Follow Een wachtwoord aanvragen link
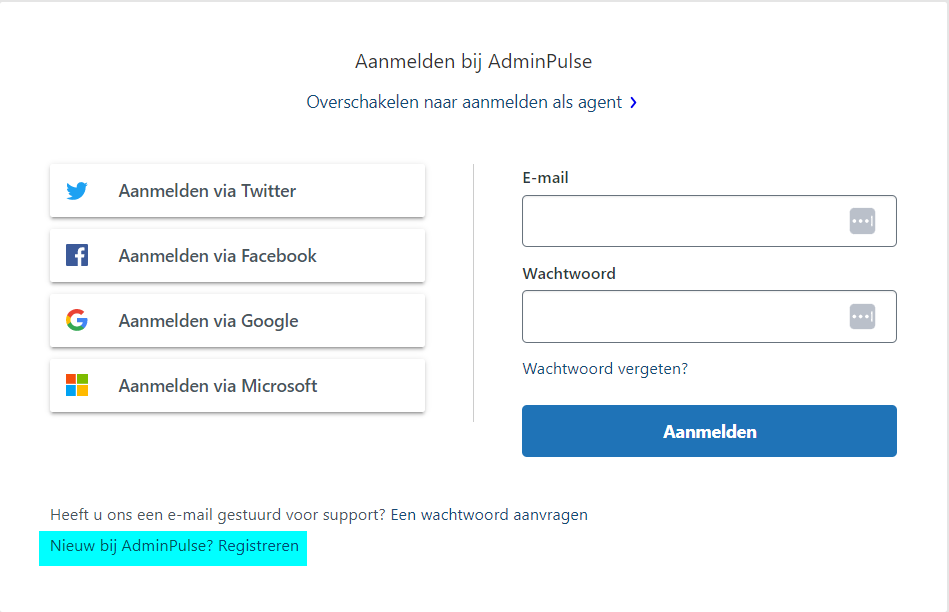The width and height of the screenshot is (949, 612). (x=489, y=515)
